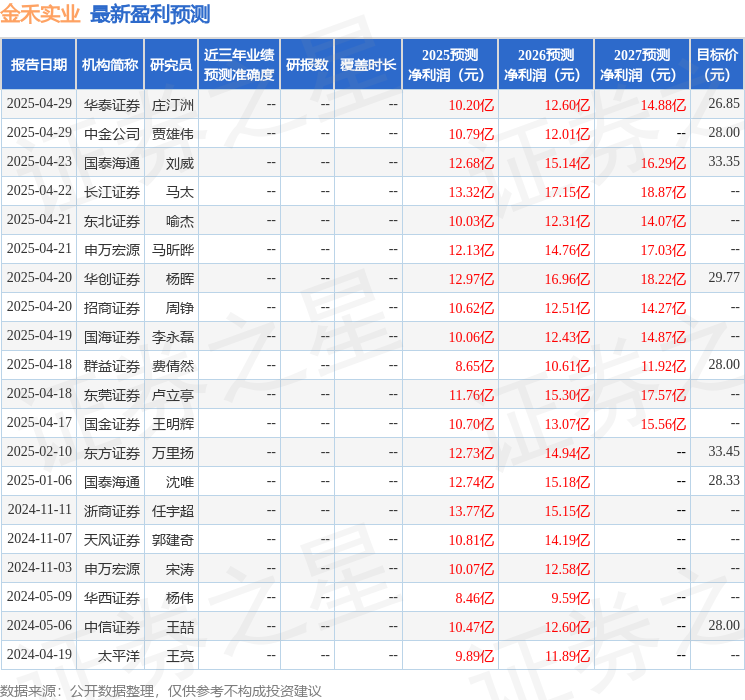745x700 pixels.
Task: Select 华西证券 institution cell
Action: point(112,598)
